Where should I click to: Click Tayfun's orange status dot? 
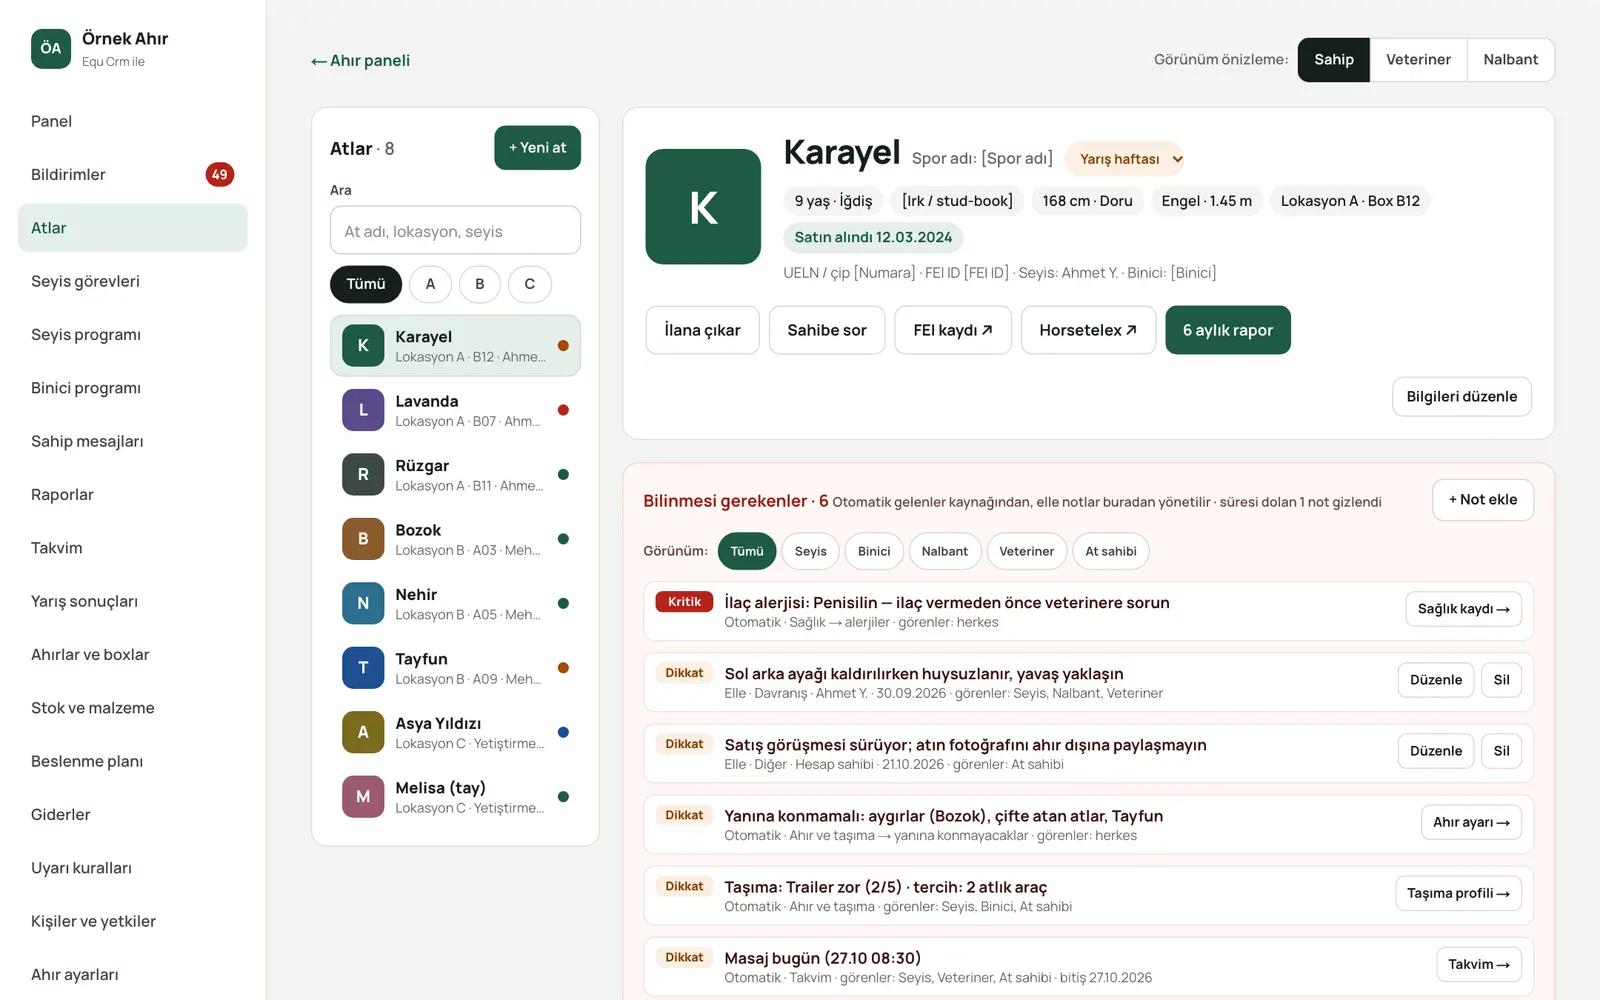point(563,668)
